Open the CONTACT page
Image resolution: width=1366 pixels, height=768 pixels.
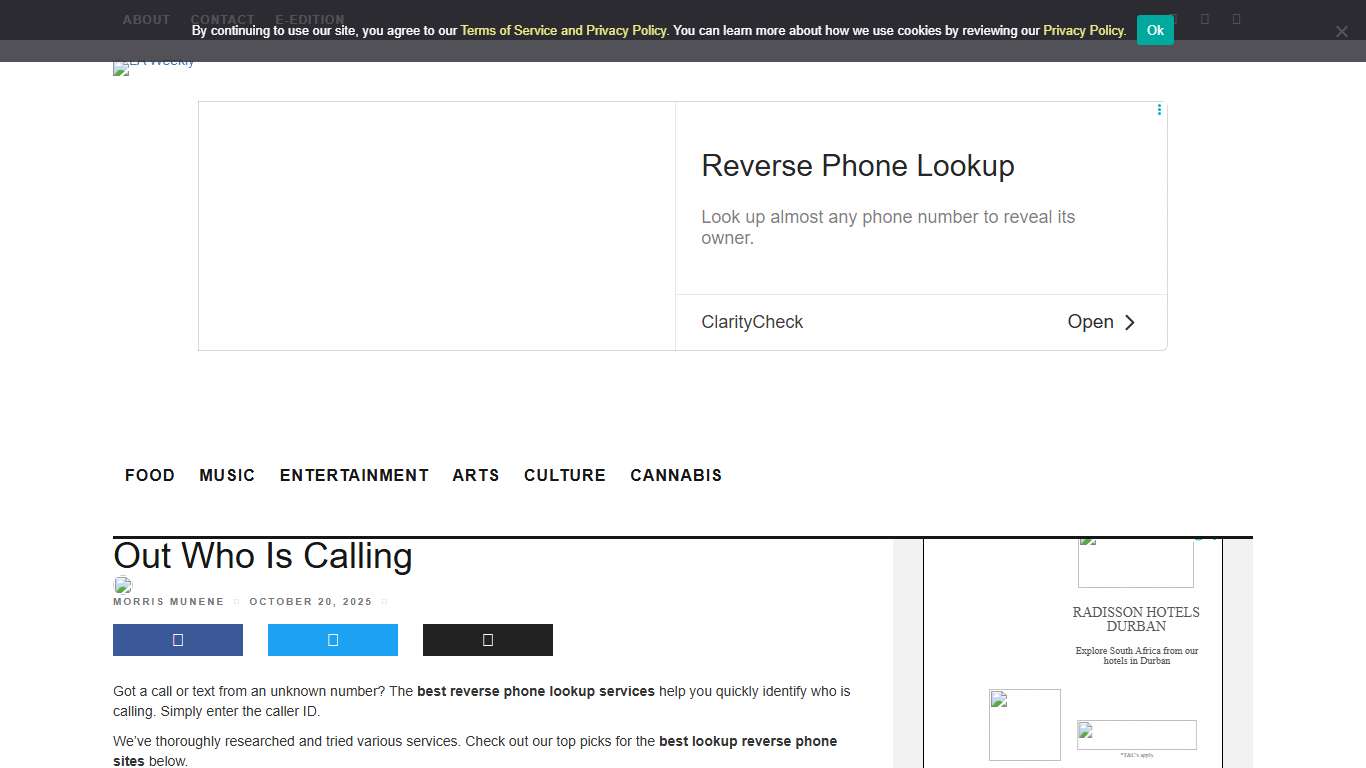(222, 19)
